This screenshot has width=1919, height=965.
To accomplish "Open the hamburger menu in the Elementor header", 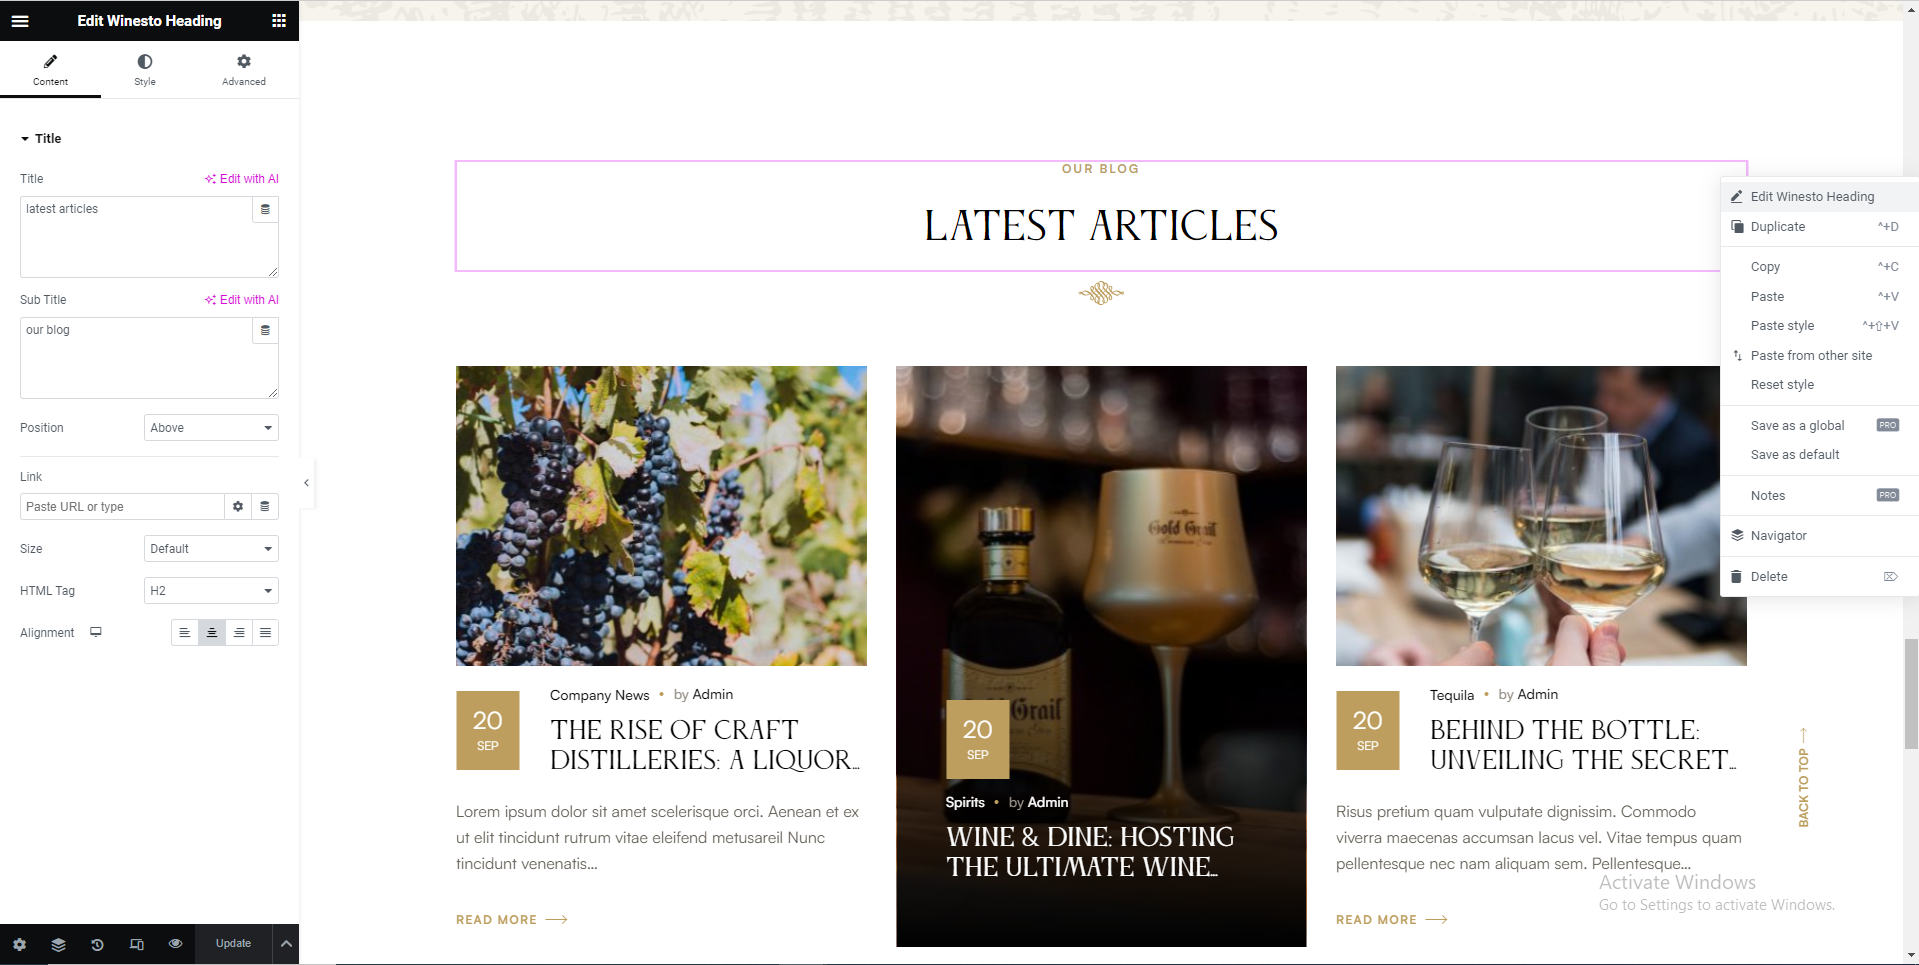I will pyautogui.click(x=20, y=20).
